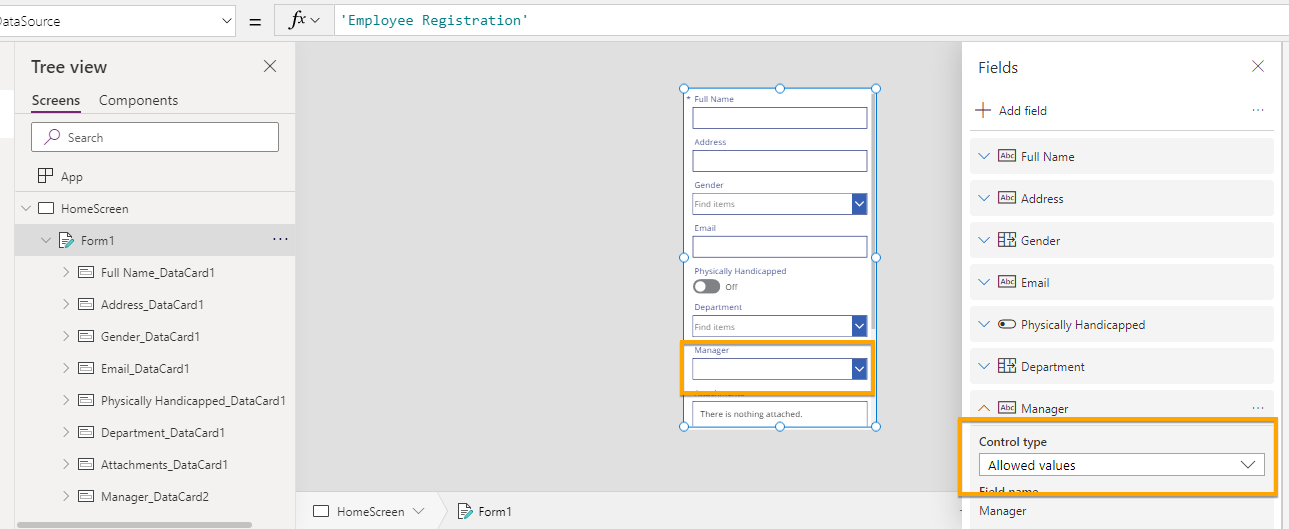Viewport: 1289px width, 529px height.
Task: Click the fx formula function button
Action: tap(304, 20)
